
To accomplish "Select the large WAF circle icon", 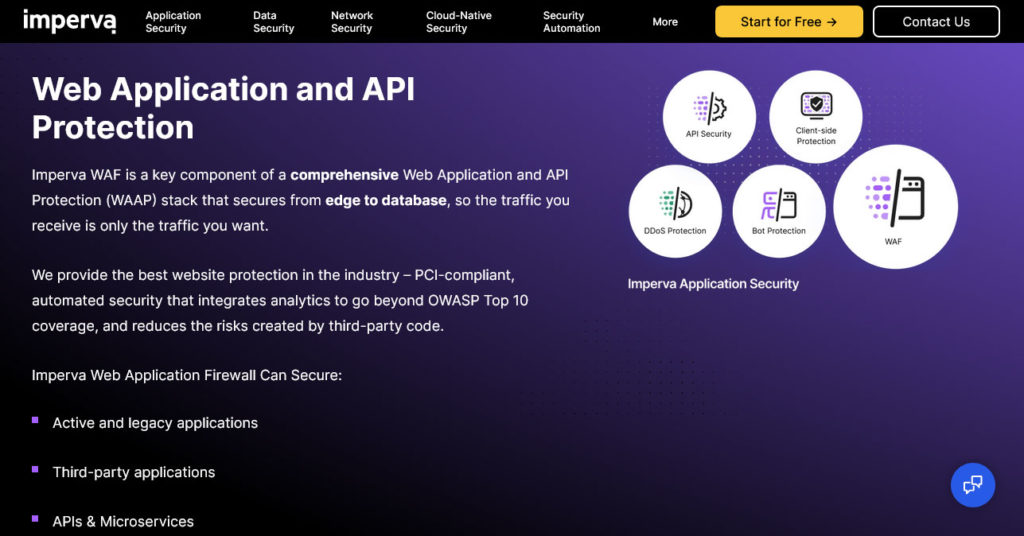I will pos(895,206).
